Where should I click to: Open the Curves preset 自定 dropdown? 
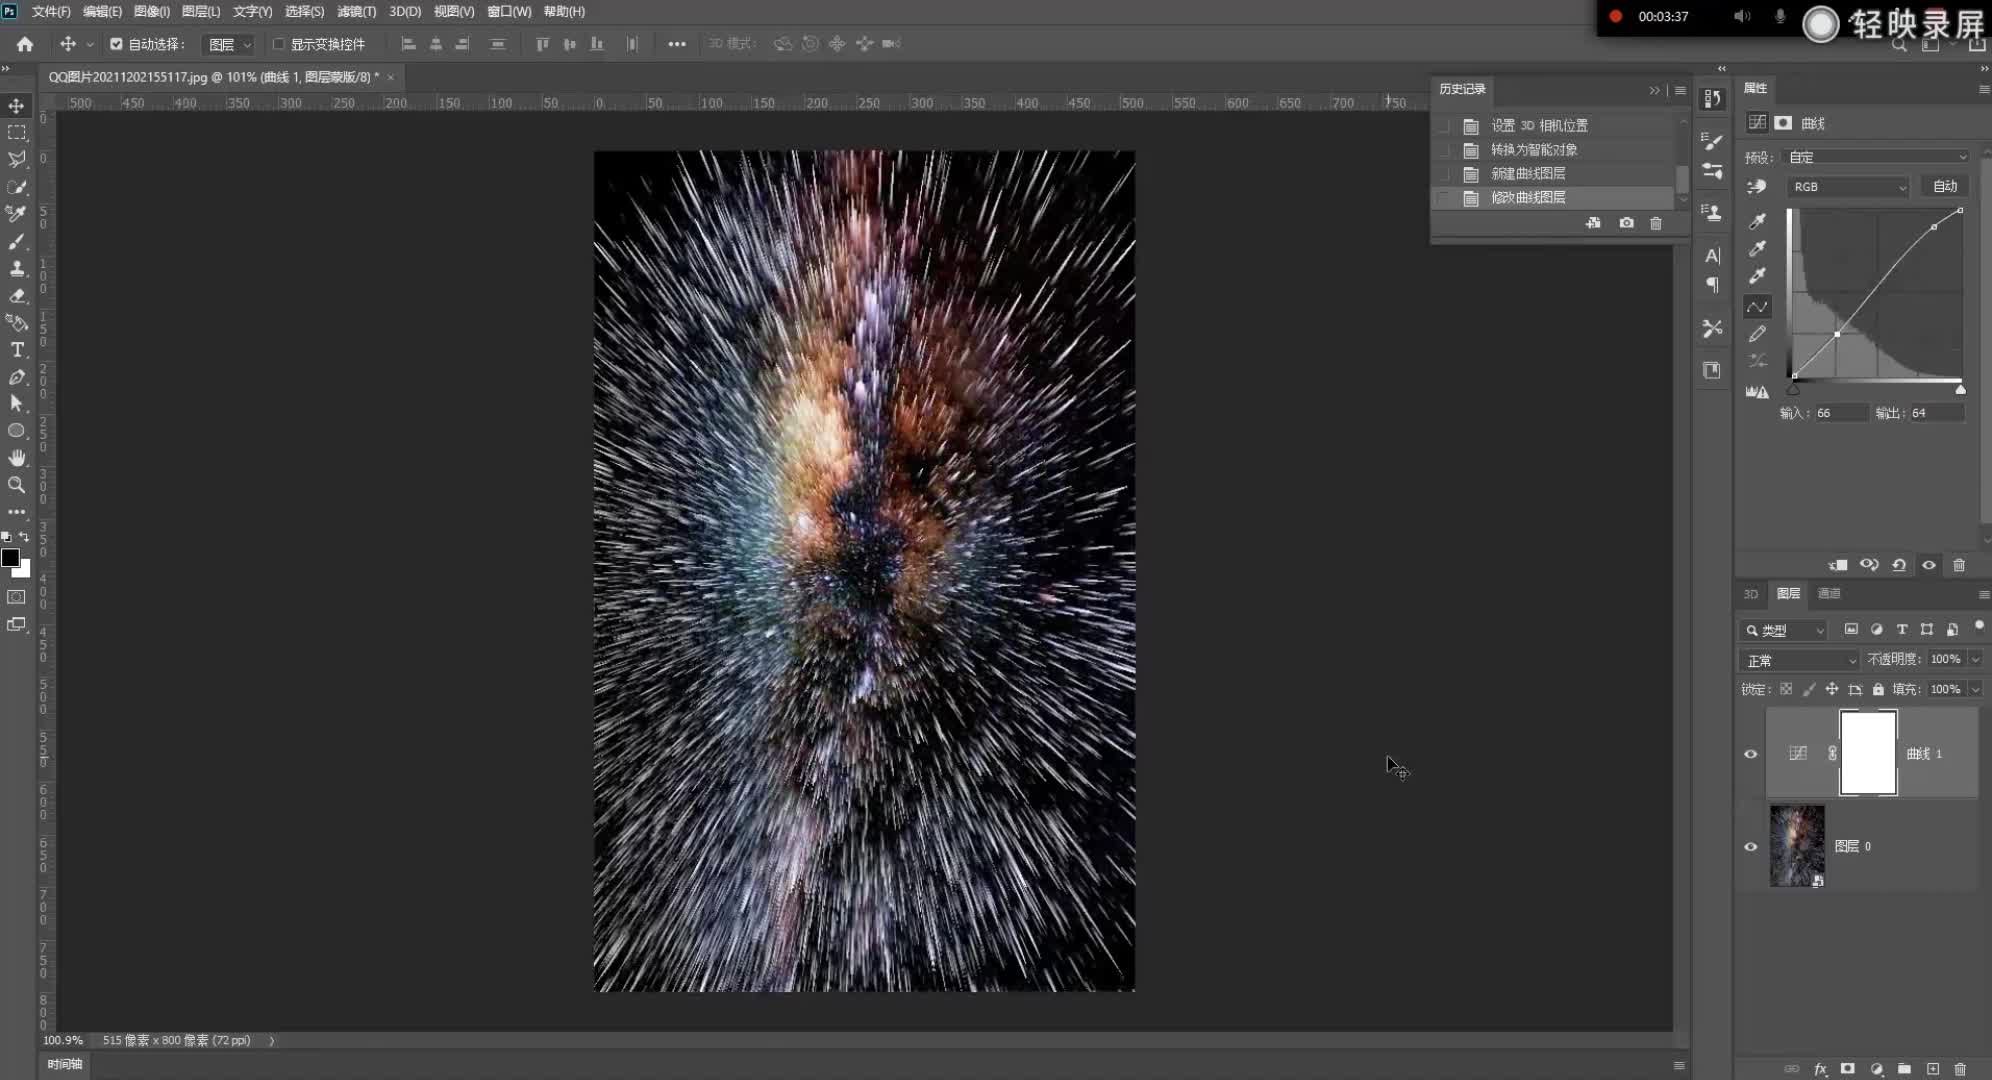click(1875, 156)
